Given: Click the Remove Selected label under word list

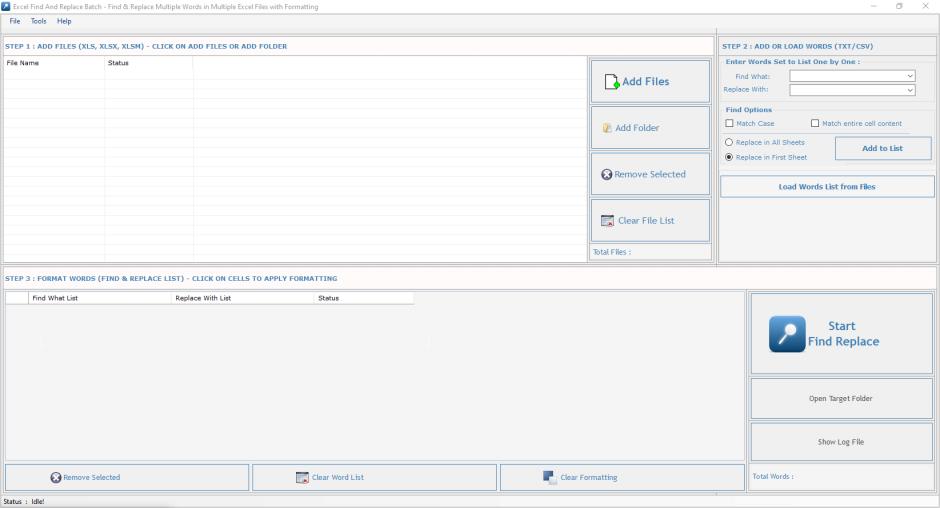Looking at the screenshot, I should pyautogui.click(x=92, y=477).
